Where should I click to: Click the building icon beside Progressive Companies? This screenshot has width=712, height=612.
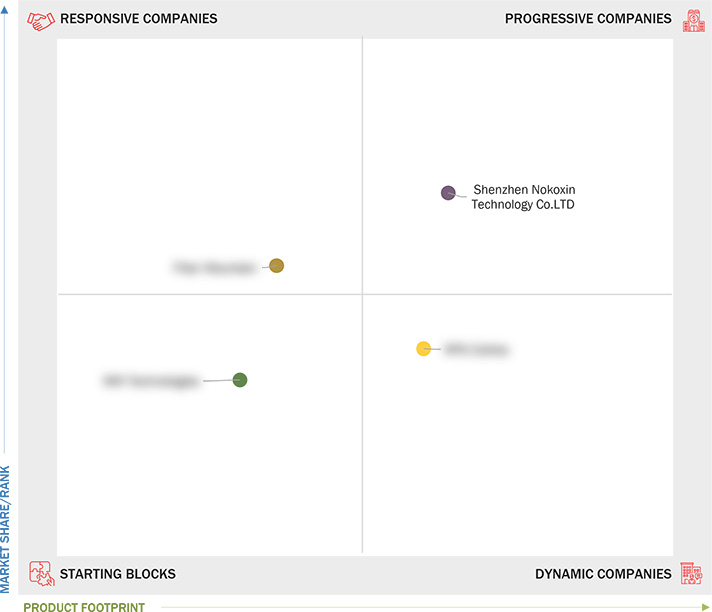pos(694,20)
